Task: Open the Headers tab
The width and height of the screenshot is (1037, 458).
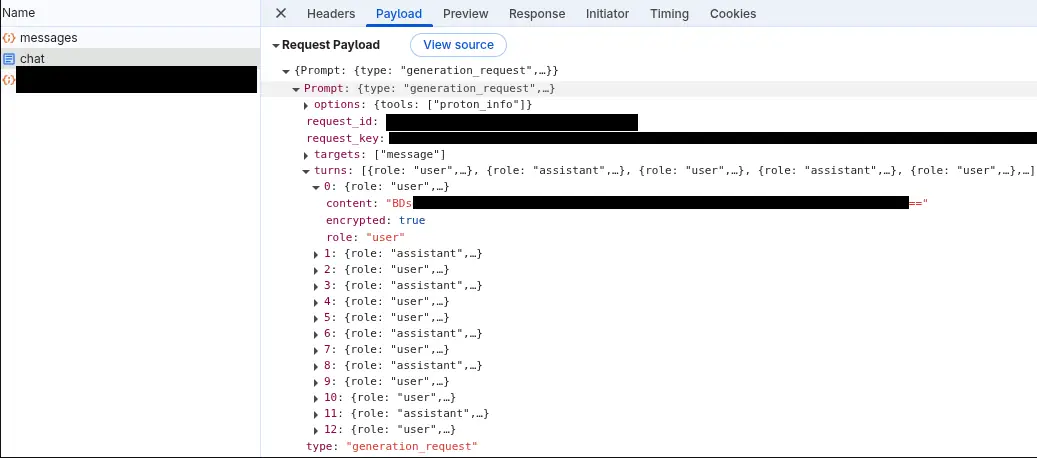Action: 331,14
